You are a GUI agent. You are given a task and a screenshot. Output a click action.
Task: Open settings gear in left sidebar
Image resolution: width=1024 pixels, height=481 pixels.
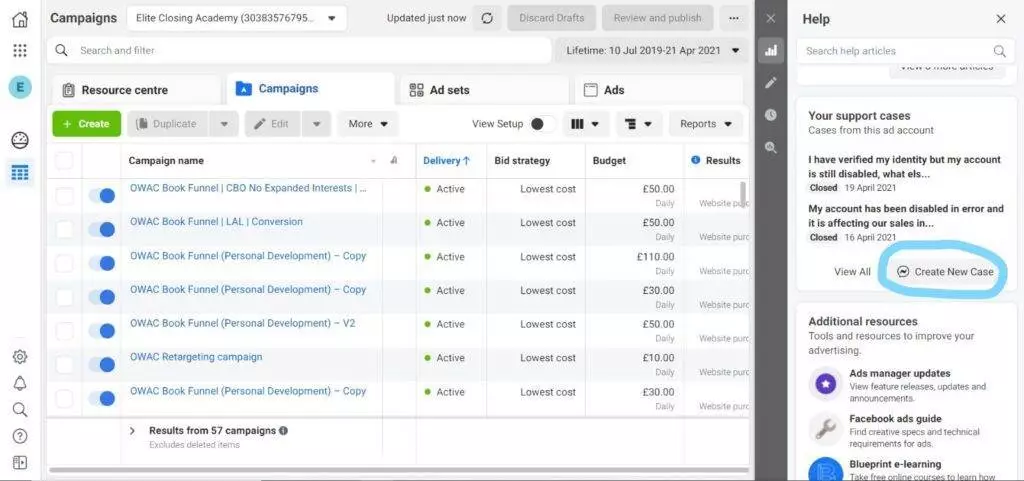(x=20, y=356)
